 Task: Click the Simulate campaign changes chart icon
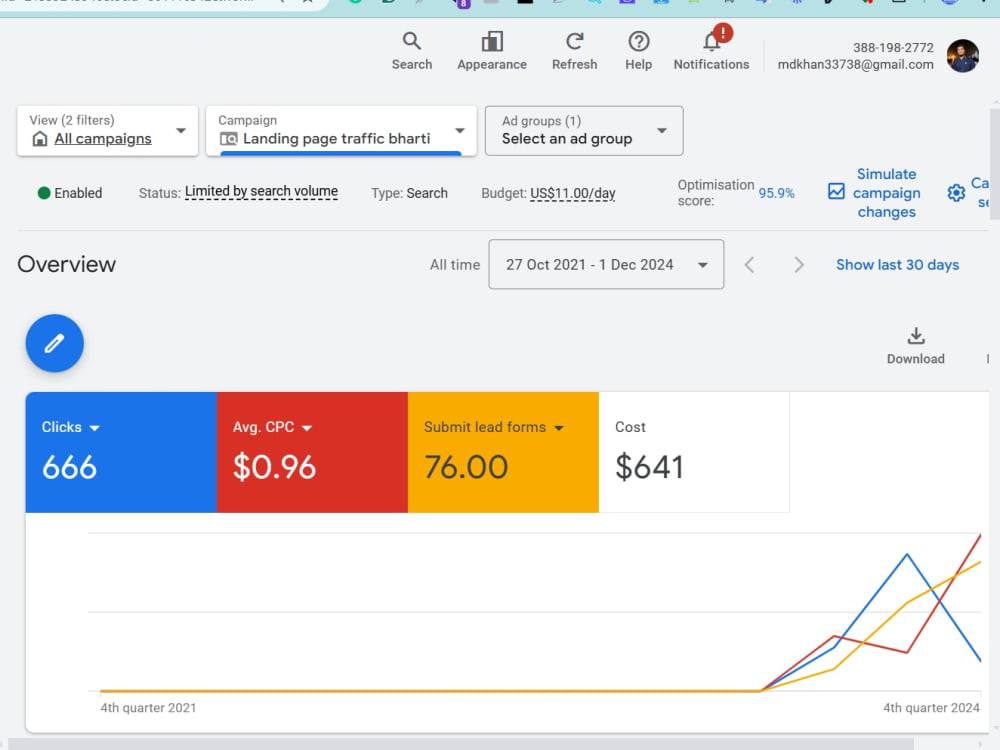point(836,191)
